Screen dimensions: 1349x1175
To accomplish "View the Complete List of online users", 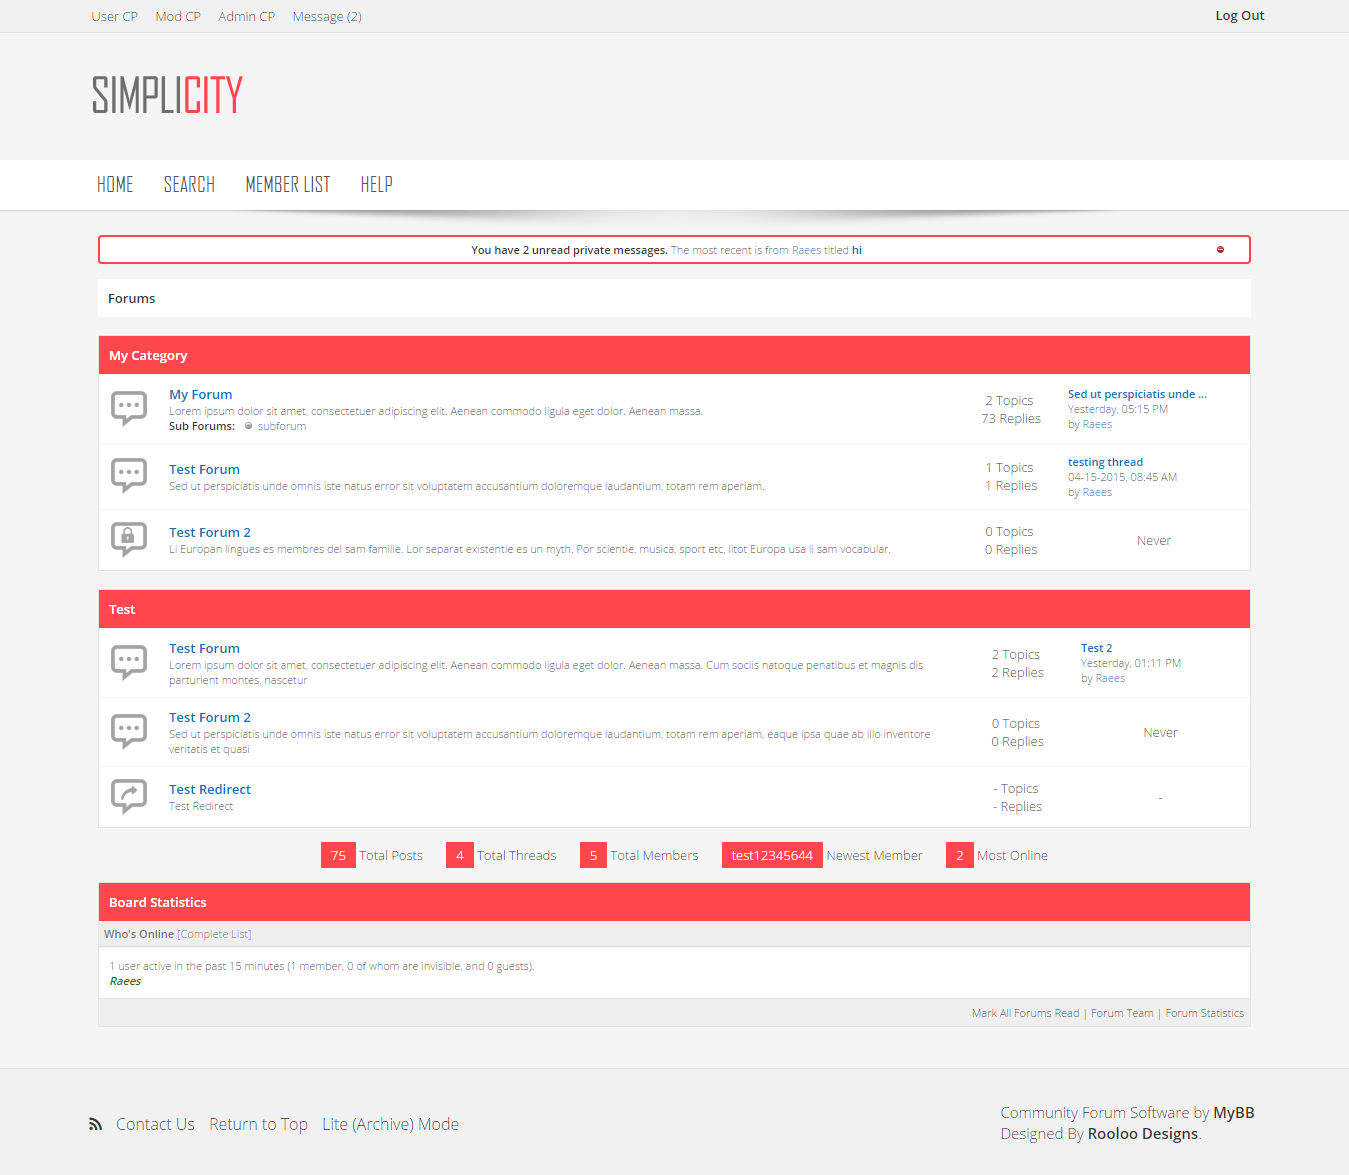I will click(x=214, y=934).
